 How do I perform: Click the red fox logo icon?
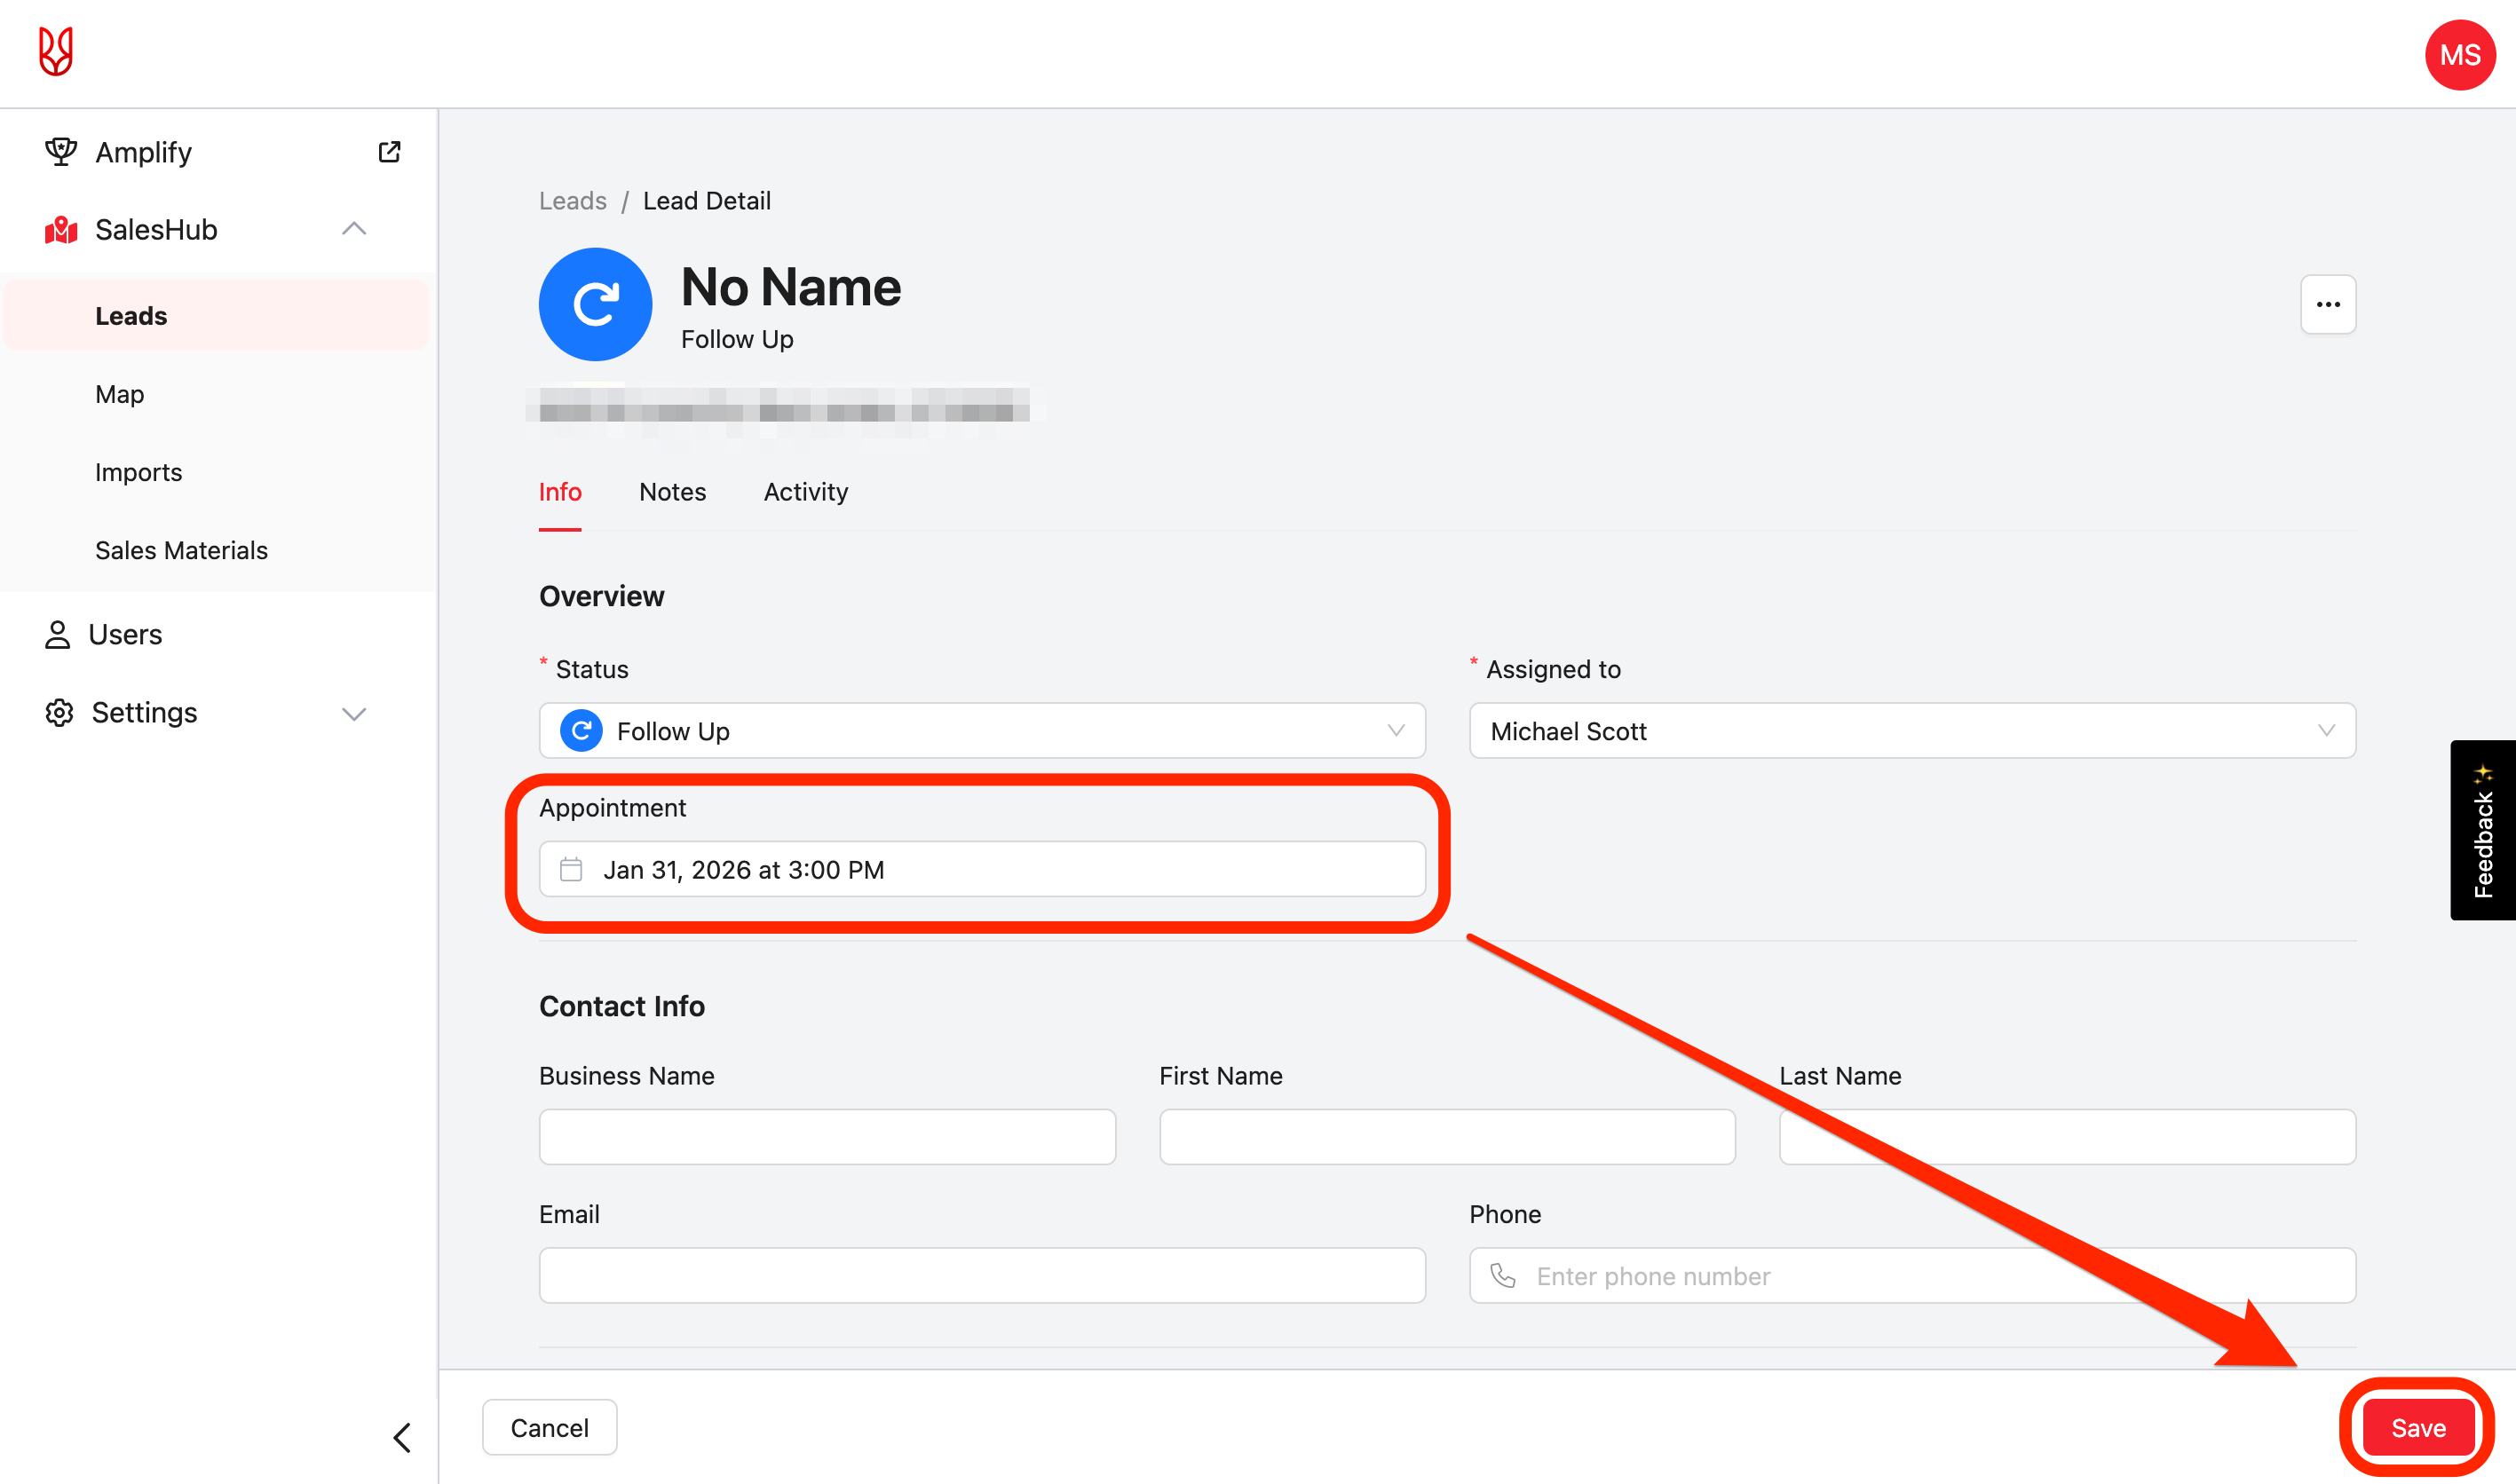coord(56,52)
